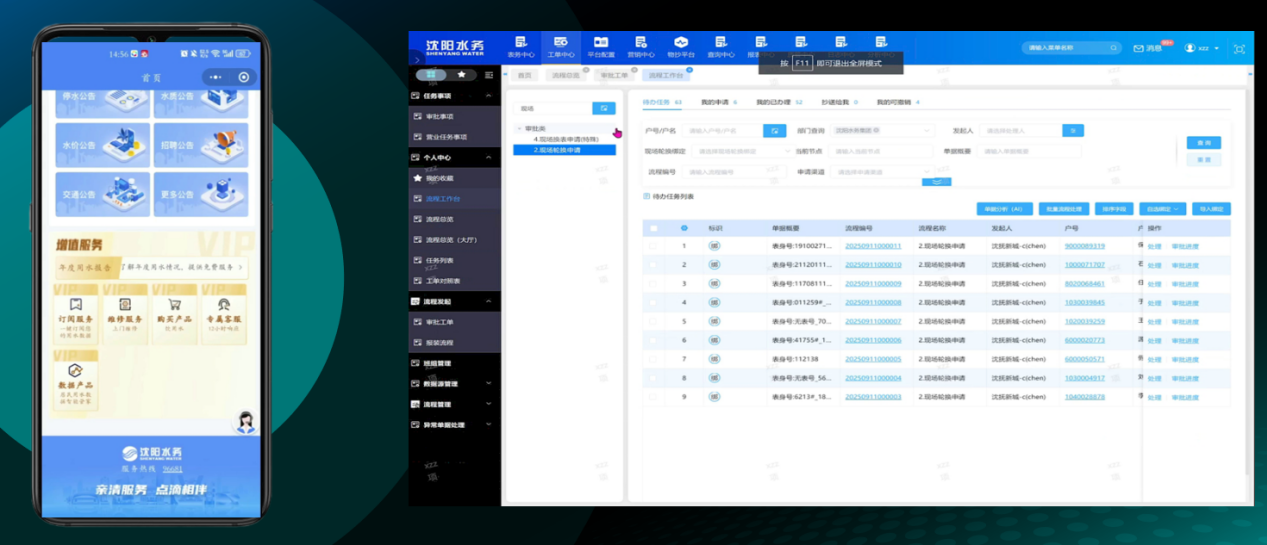Screen dimensions: 1267x545
Task: Open the 自选绑定 dropdown button
Action: coord(1165,209)
